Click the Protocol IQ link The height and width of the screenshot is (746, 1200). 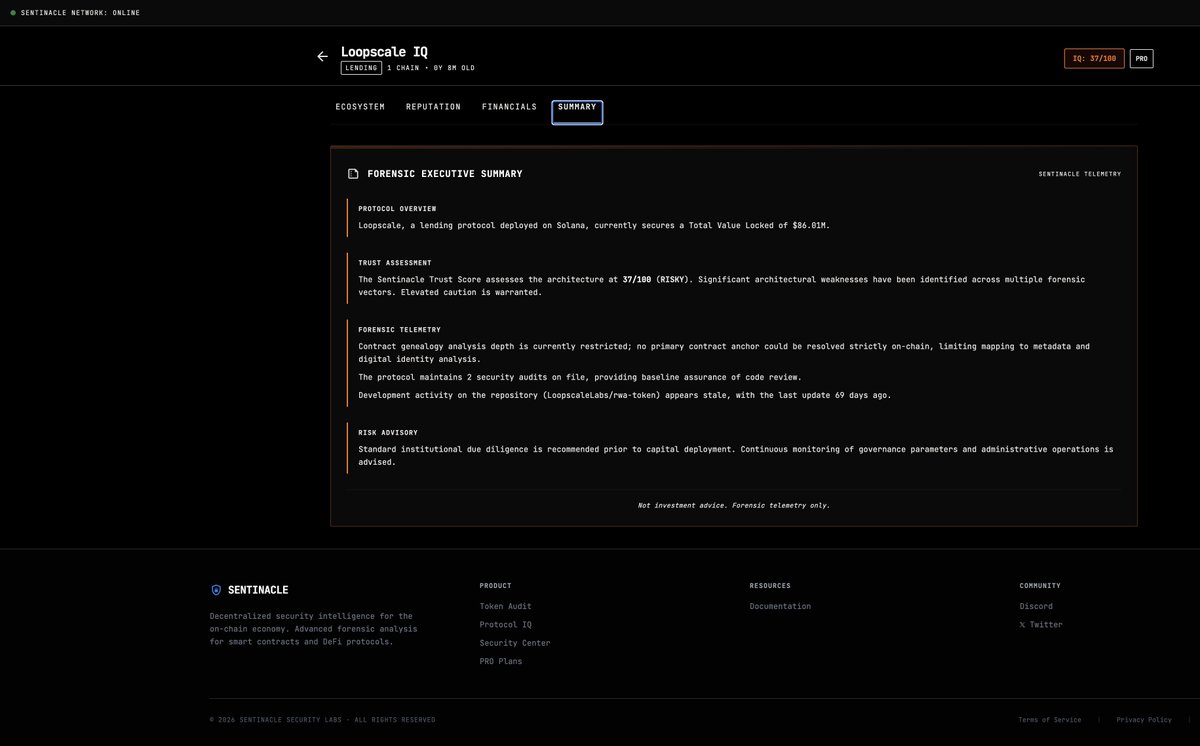(505, 623)
